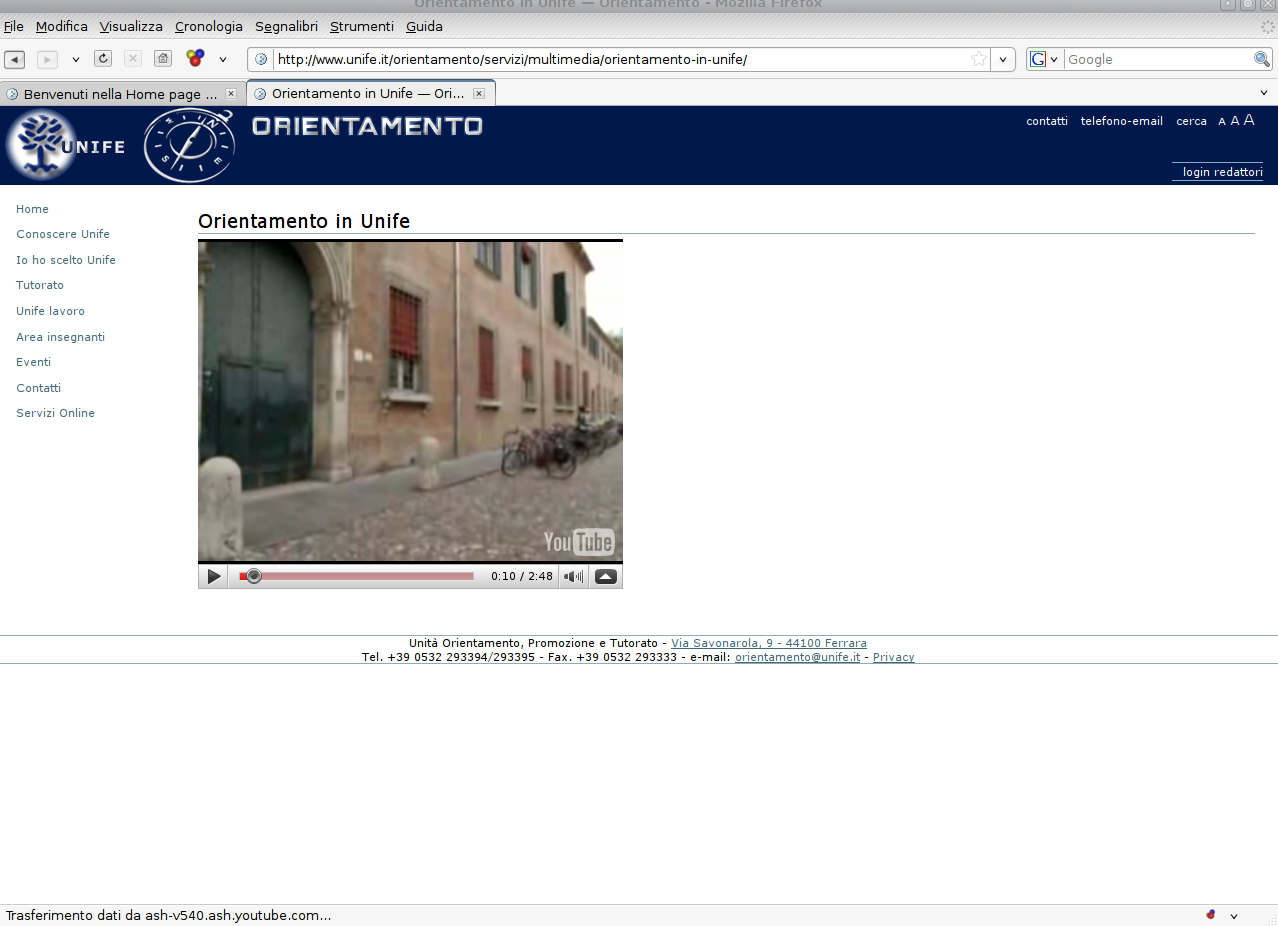The image size is (1278, 926).
Task: Click the UNIFE tree logo
Action: pyautogui.click(x=42, y=145)
